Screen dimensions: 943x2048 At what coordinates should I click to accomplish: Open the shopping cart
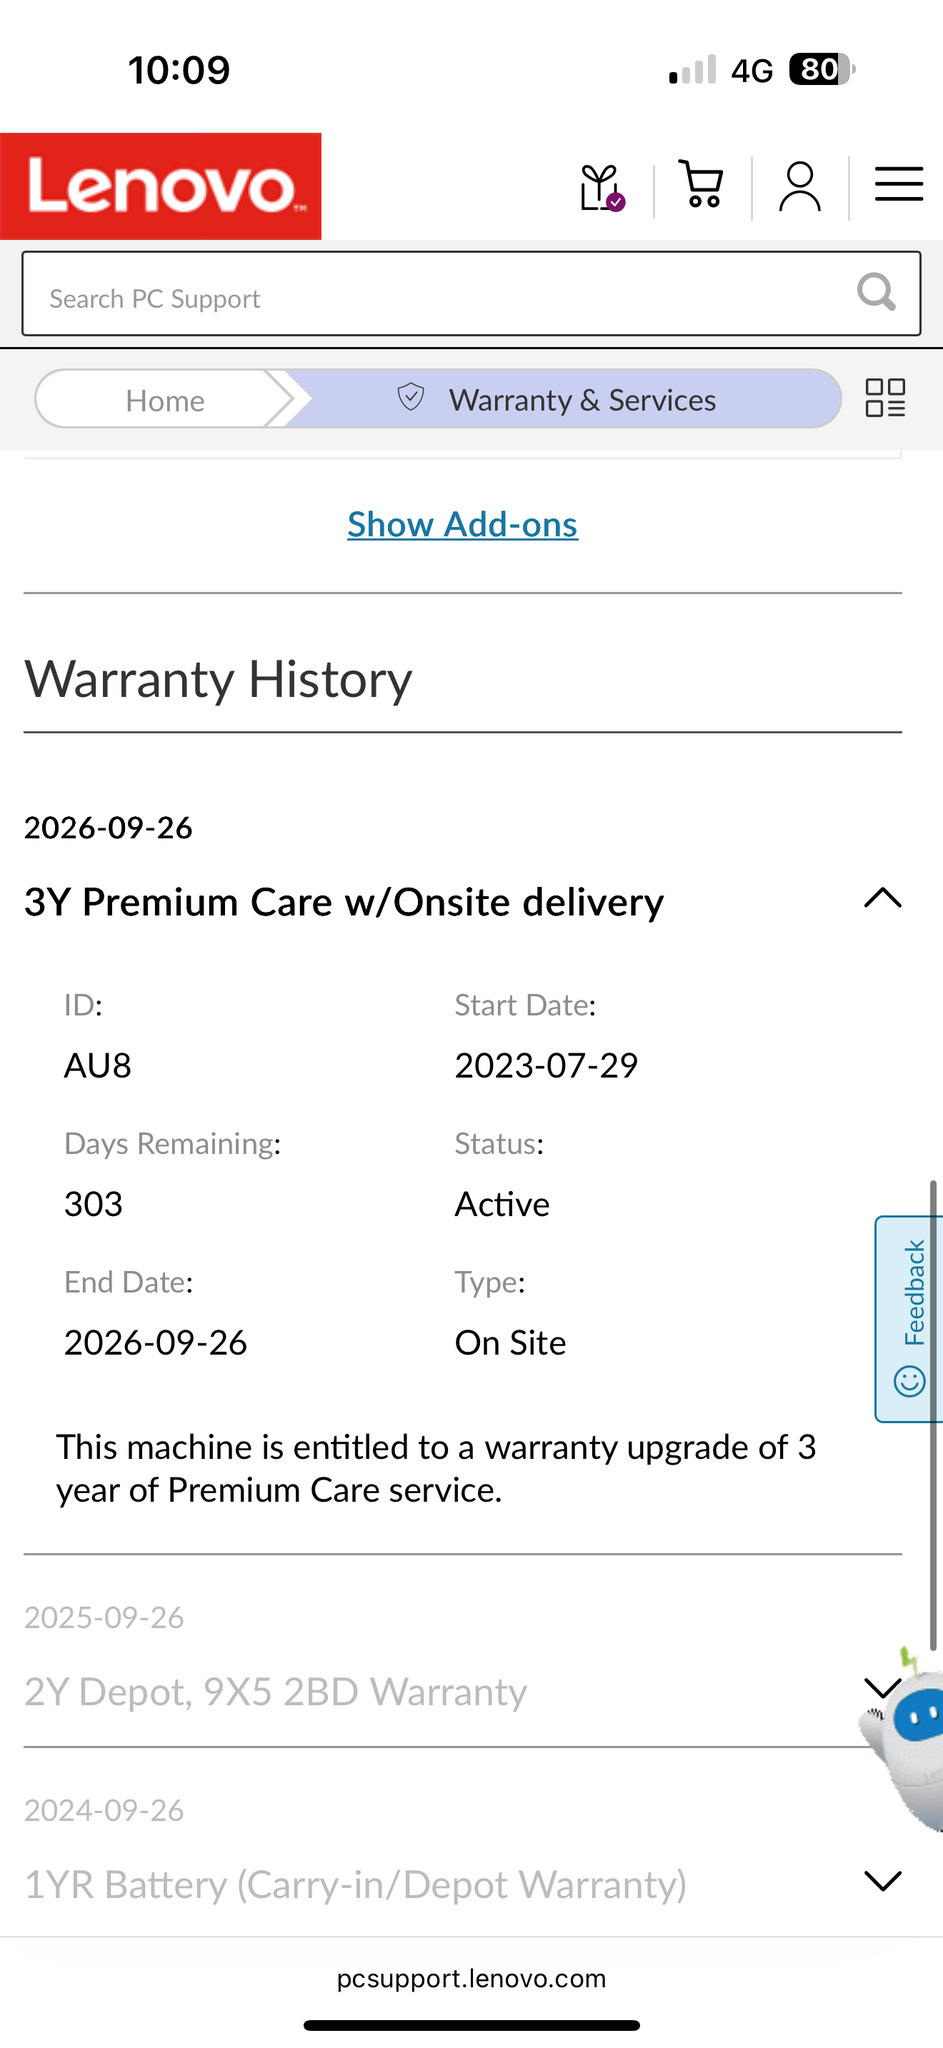click(x=701, y=185)
